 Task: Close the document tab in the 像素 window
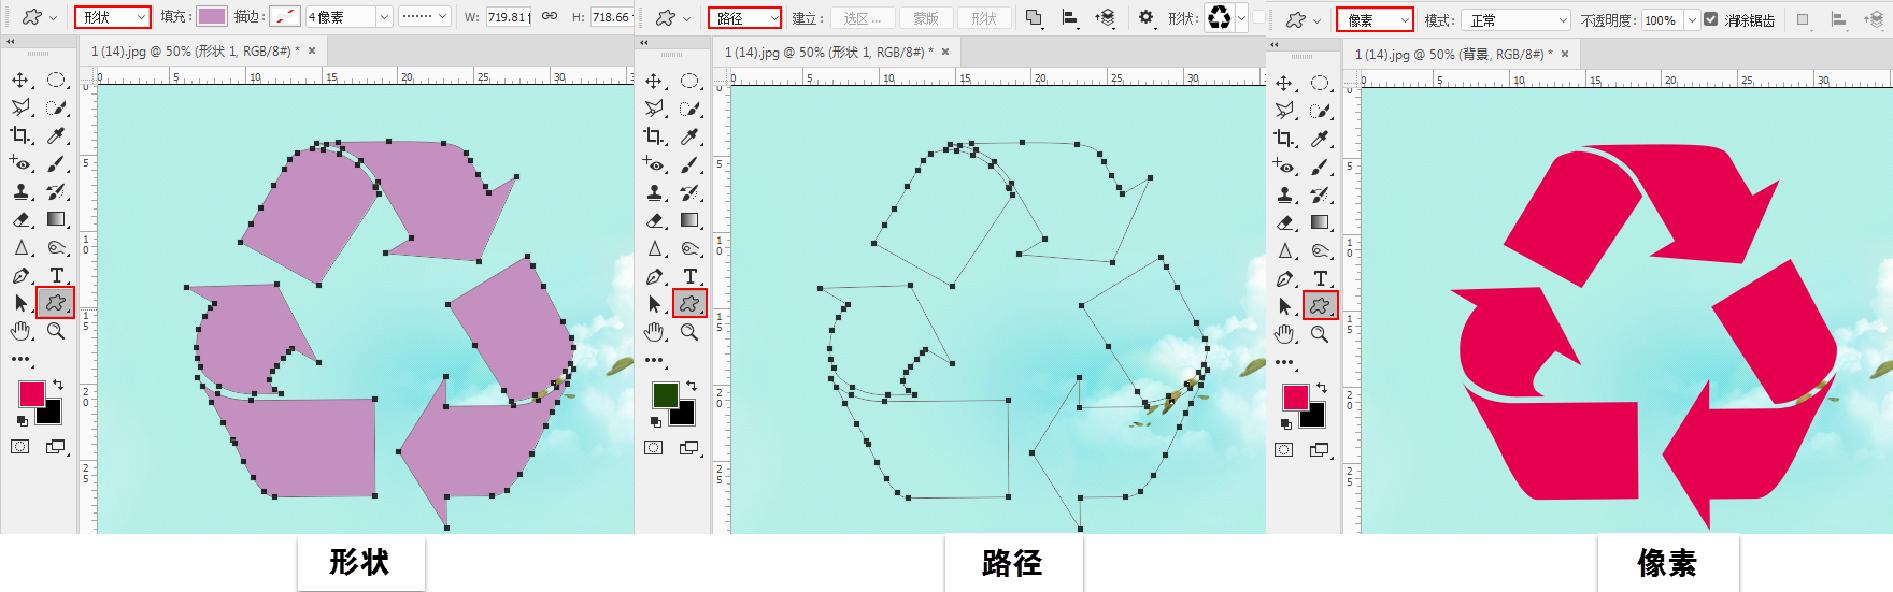pyautogui.click(x=1565, y=54)
